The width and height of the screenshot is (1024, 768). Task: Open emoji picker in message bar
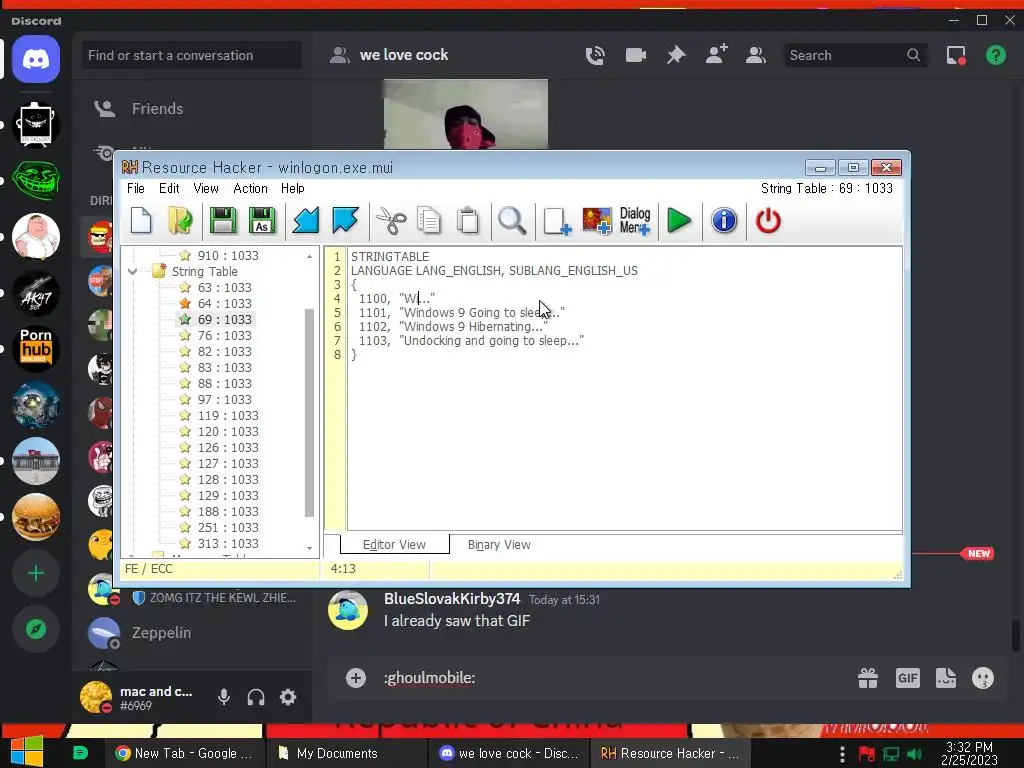[983, 679]
